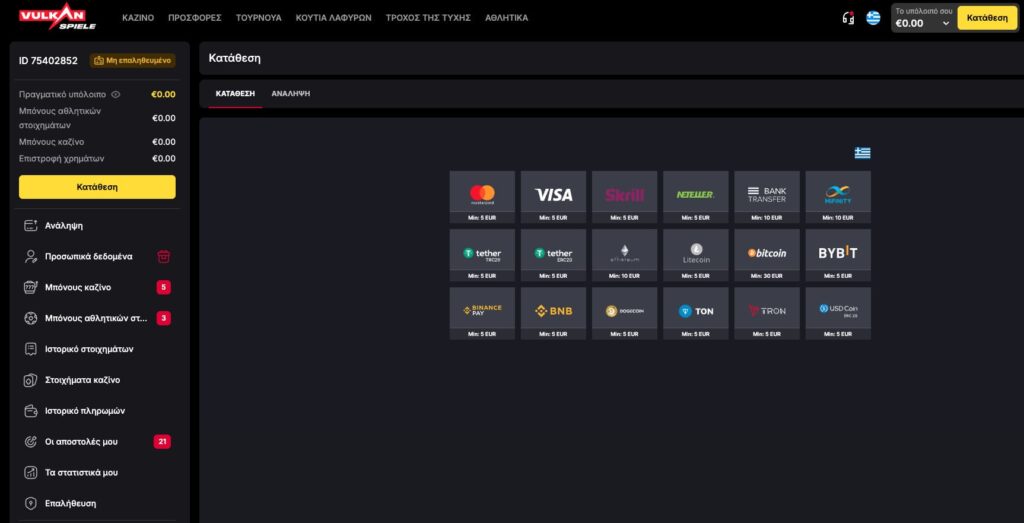The image size is (1024, 523).
Task: Toggle real balance visibility eye icon
Action: [116, 94]
